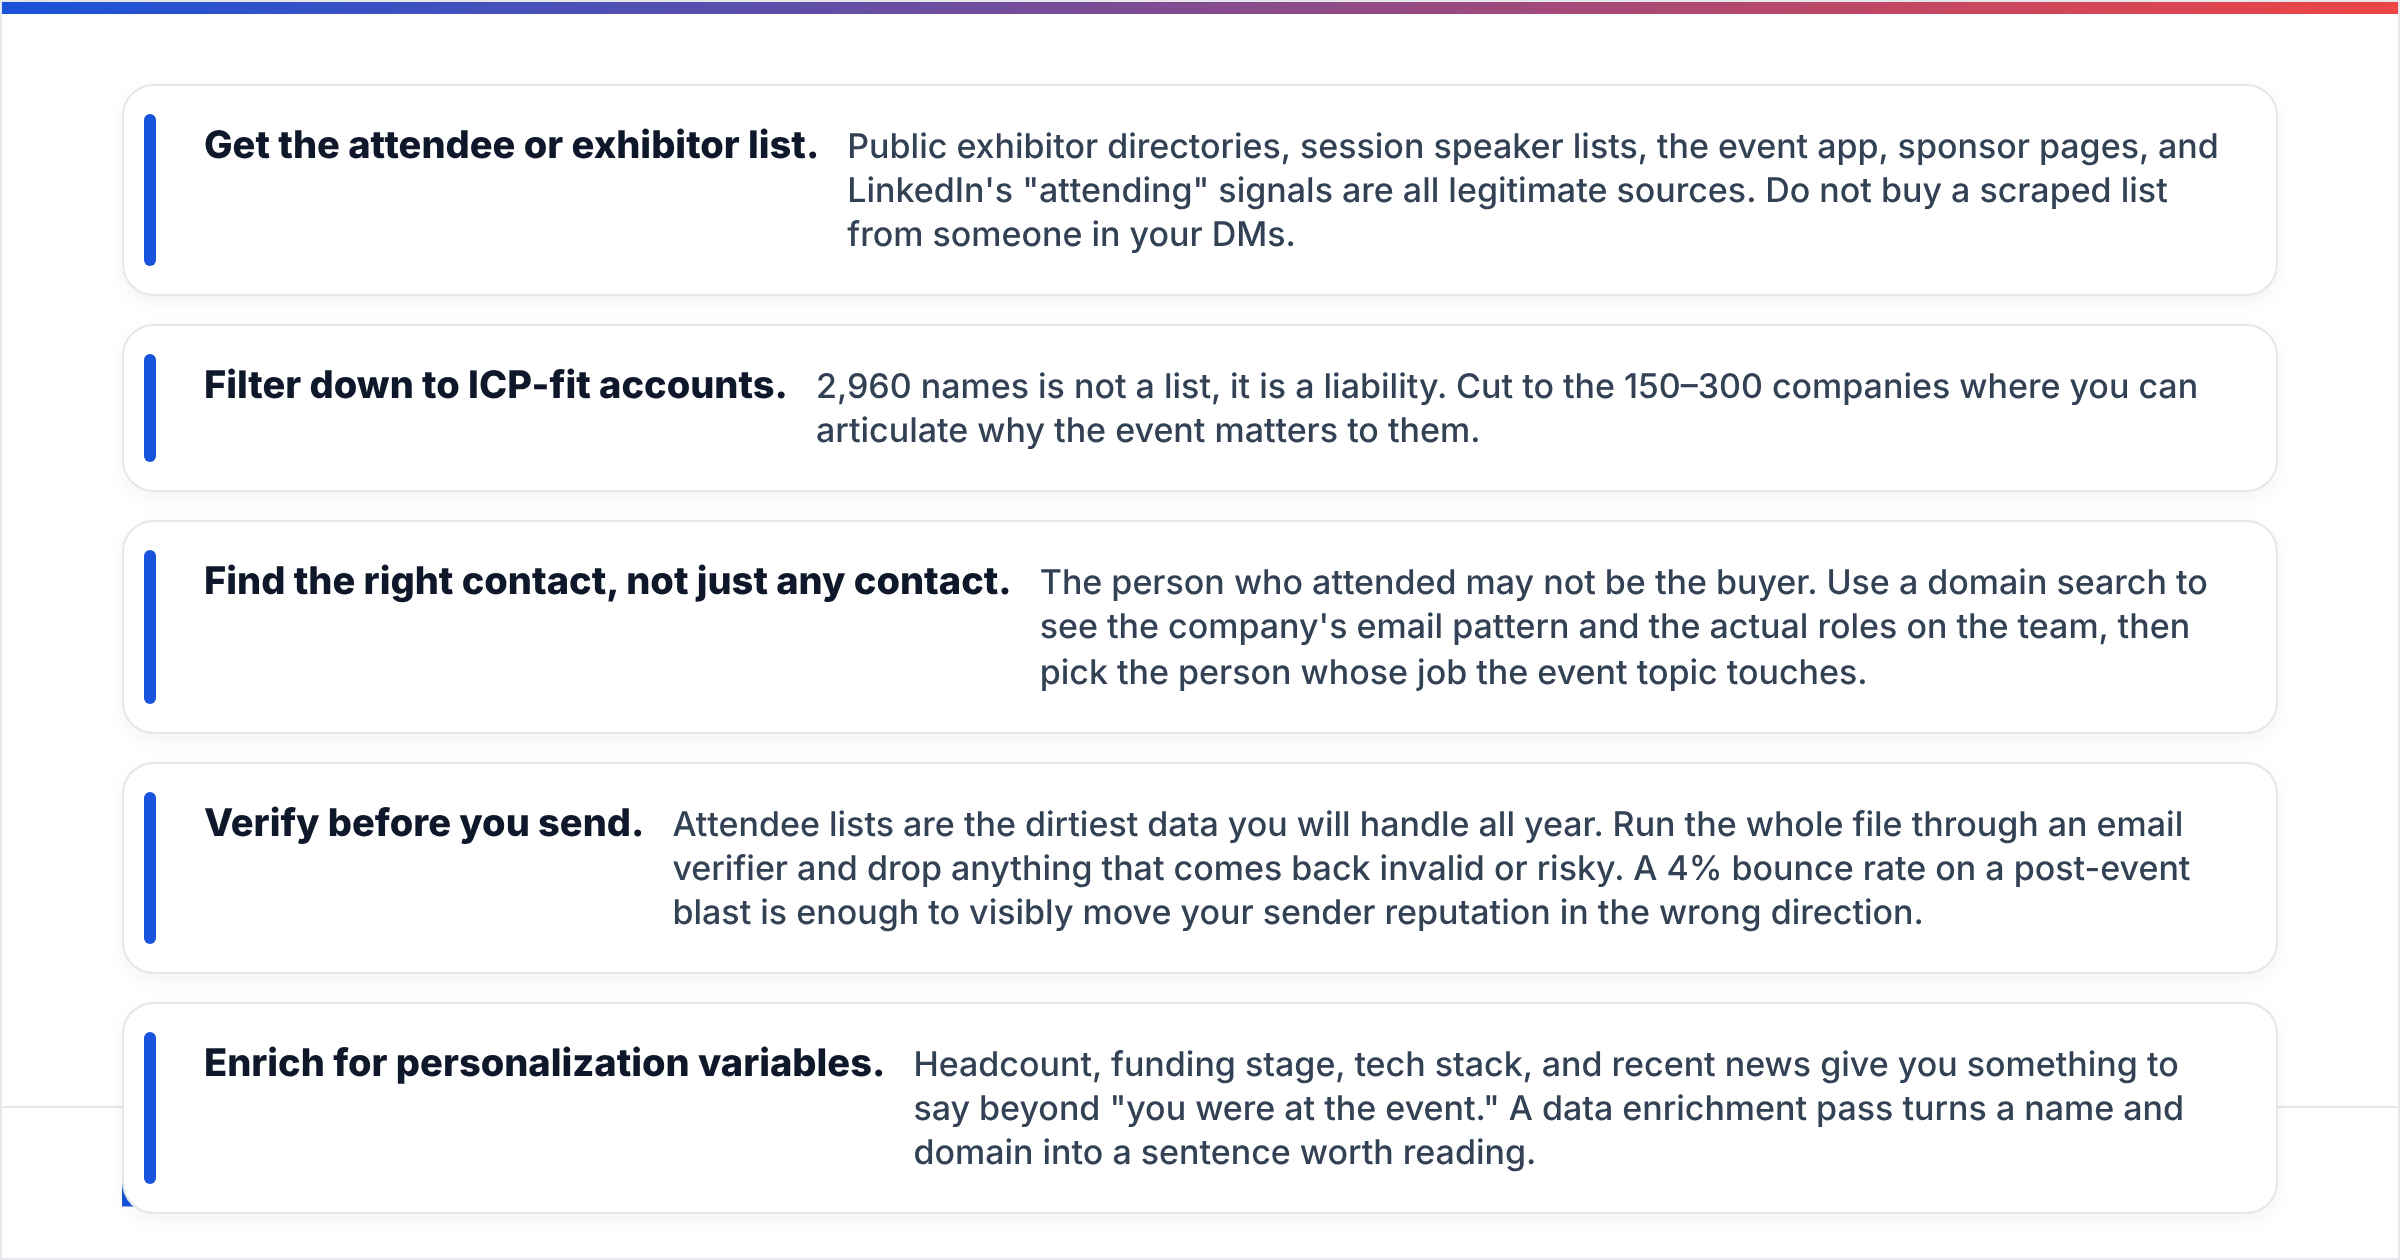Click the blue accent bar on the ICP-fit card

(x=150, y=408)
